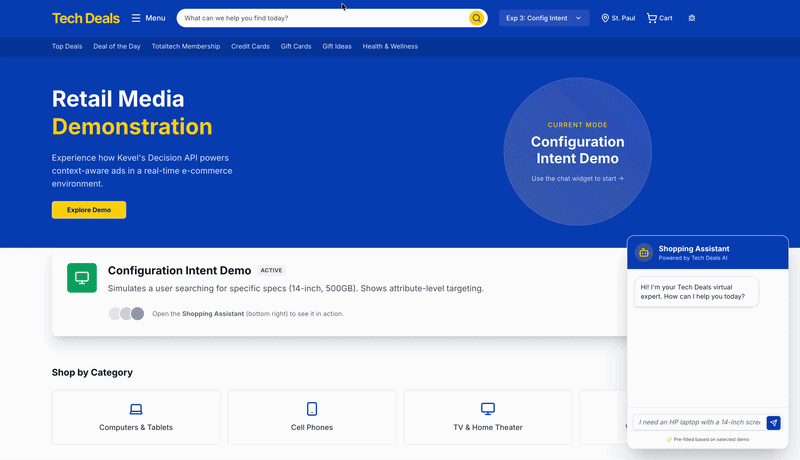Open Health & Wellness section
The width and height of the screenshot is (800, 460).
pyautogui.click(x=390, y=46)
